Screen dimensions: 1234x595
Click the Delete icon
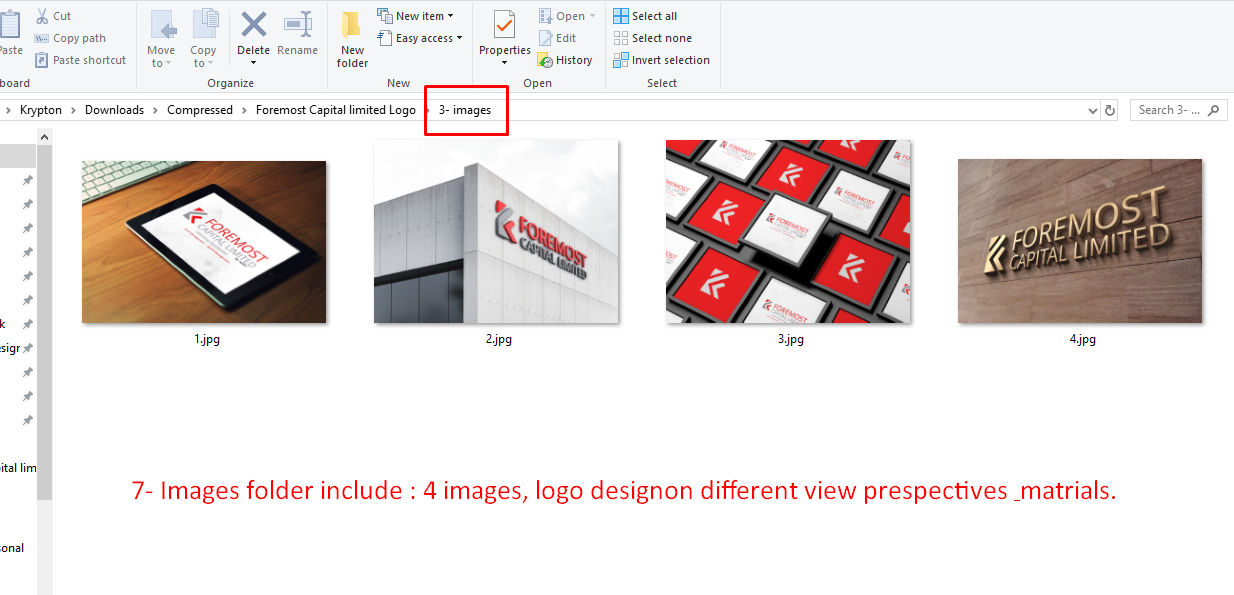(253, 30)
